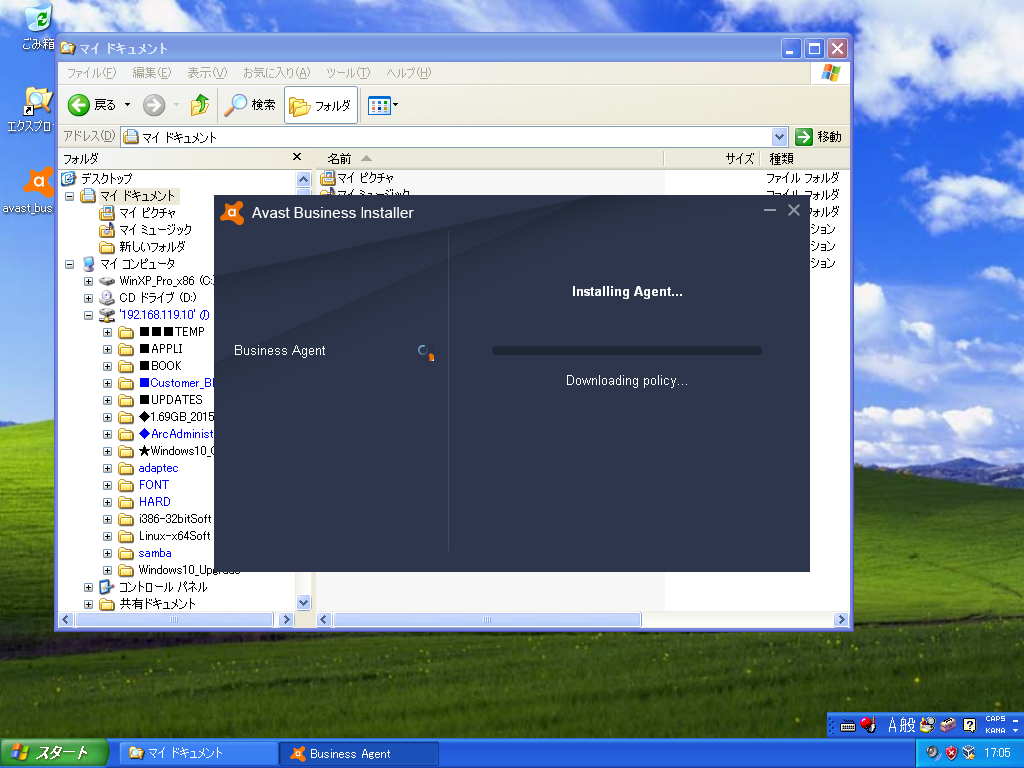Toggle the フォルダ folder pane button
The image size is (1024, 768).
[x=321, y=105]
